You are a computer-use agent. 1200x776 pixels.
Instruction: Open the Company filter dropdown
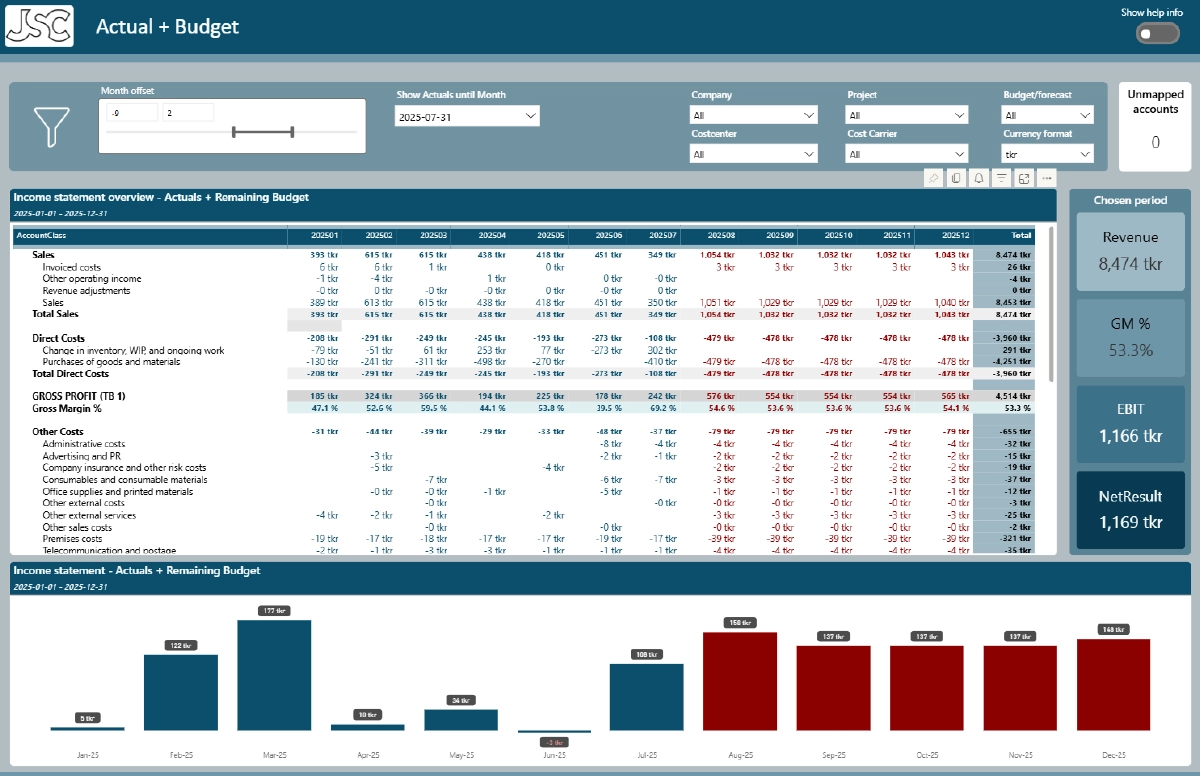[753, 114]
